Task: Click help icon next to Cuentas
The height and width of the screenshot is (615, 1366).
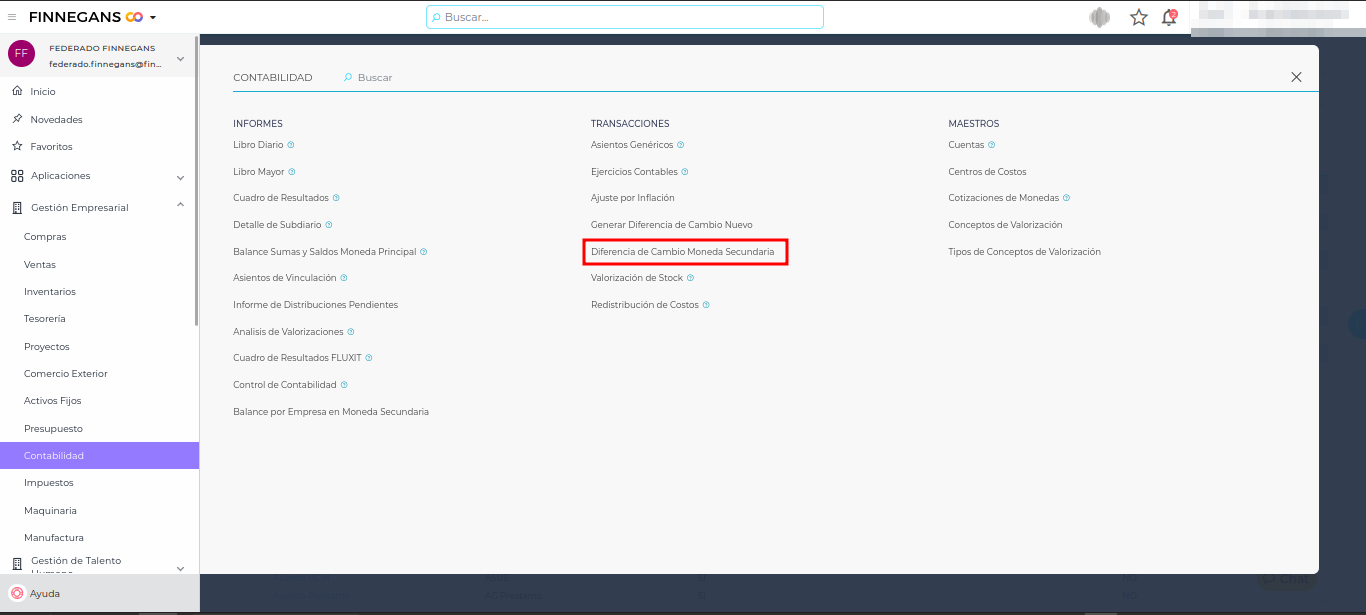Action: pyautogui.click(x=992, y=145)
